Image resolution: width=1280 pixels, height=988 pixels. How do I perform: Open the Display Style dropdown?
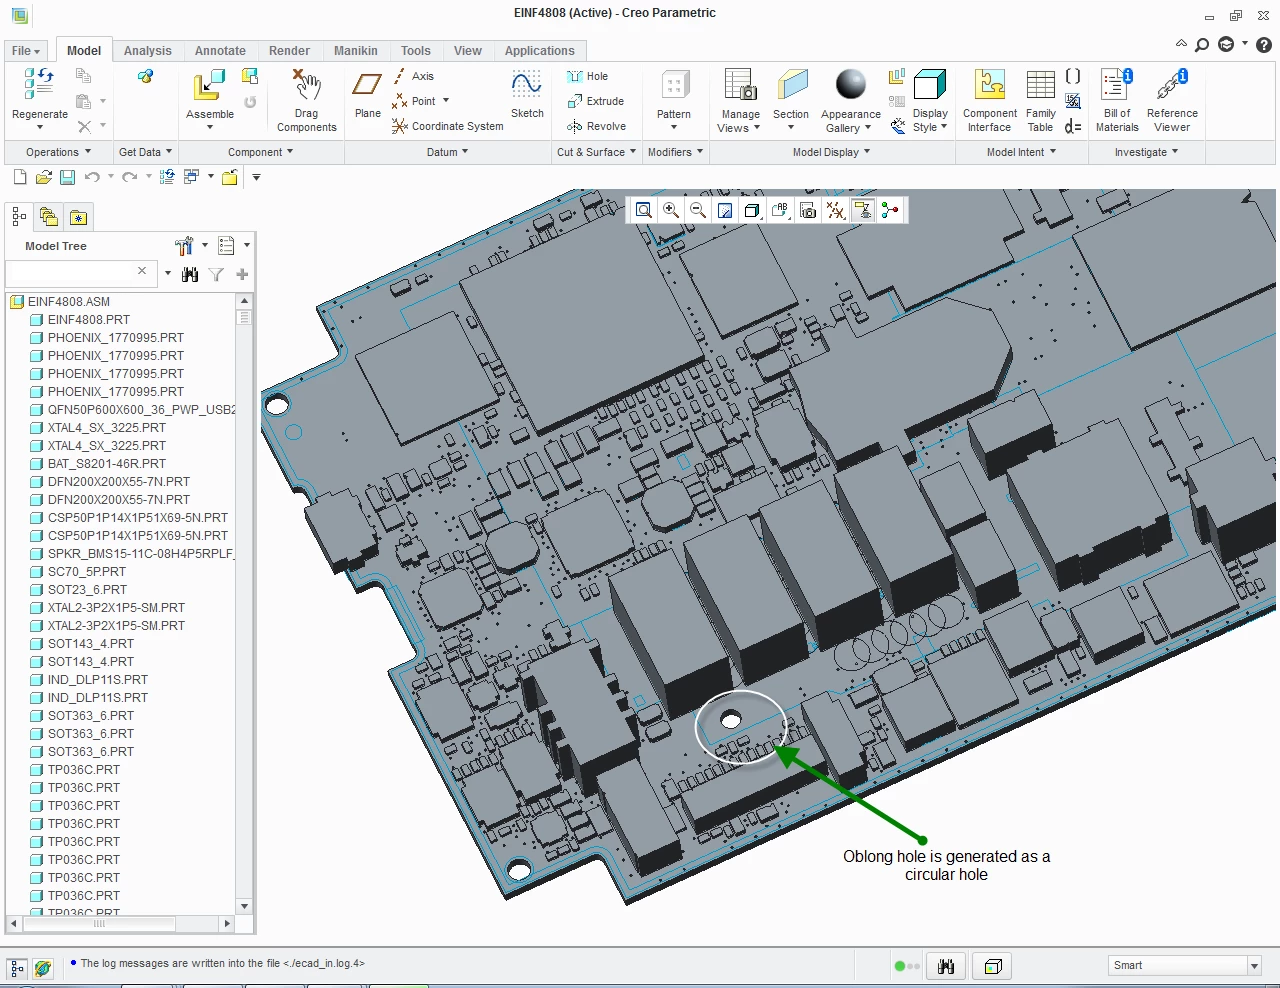point(930,120)
